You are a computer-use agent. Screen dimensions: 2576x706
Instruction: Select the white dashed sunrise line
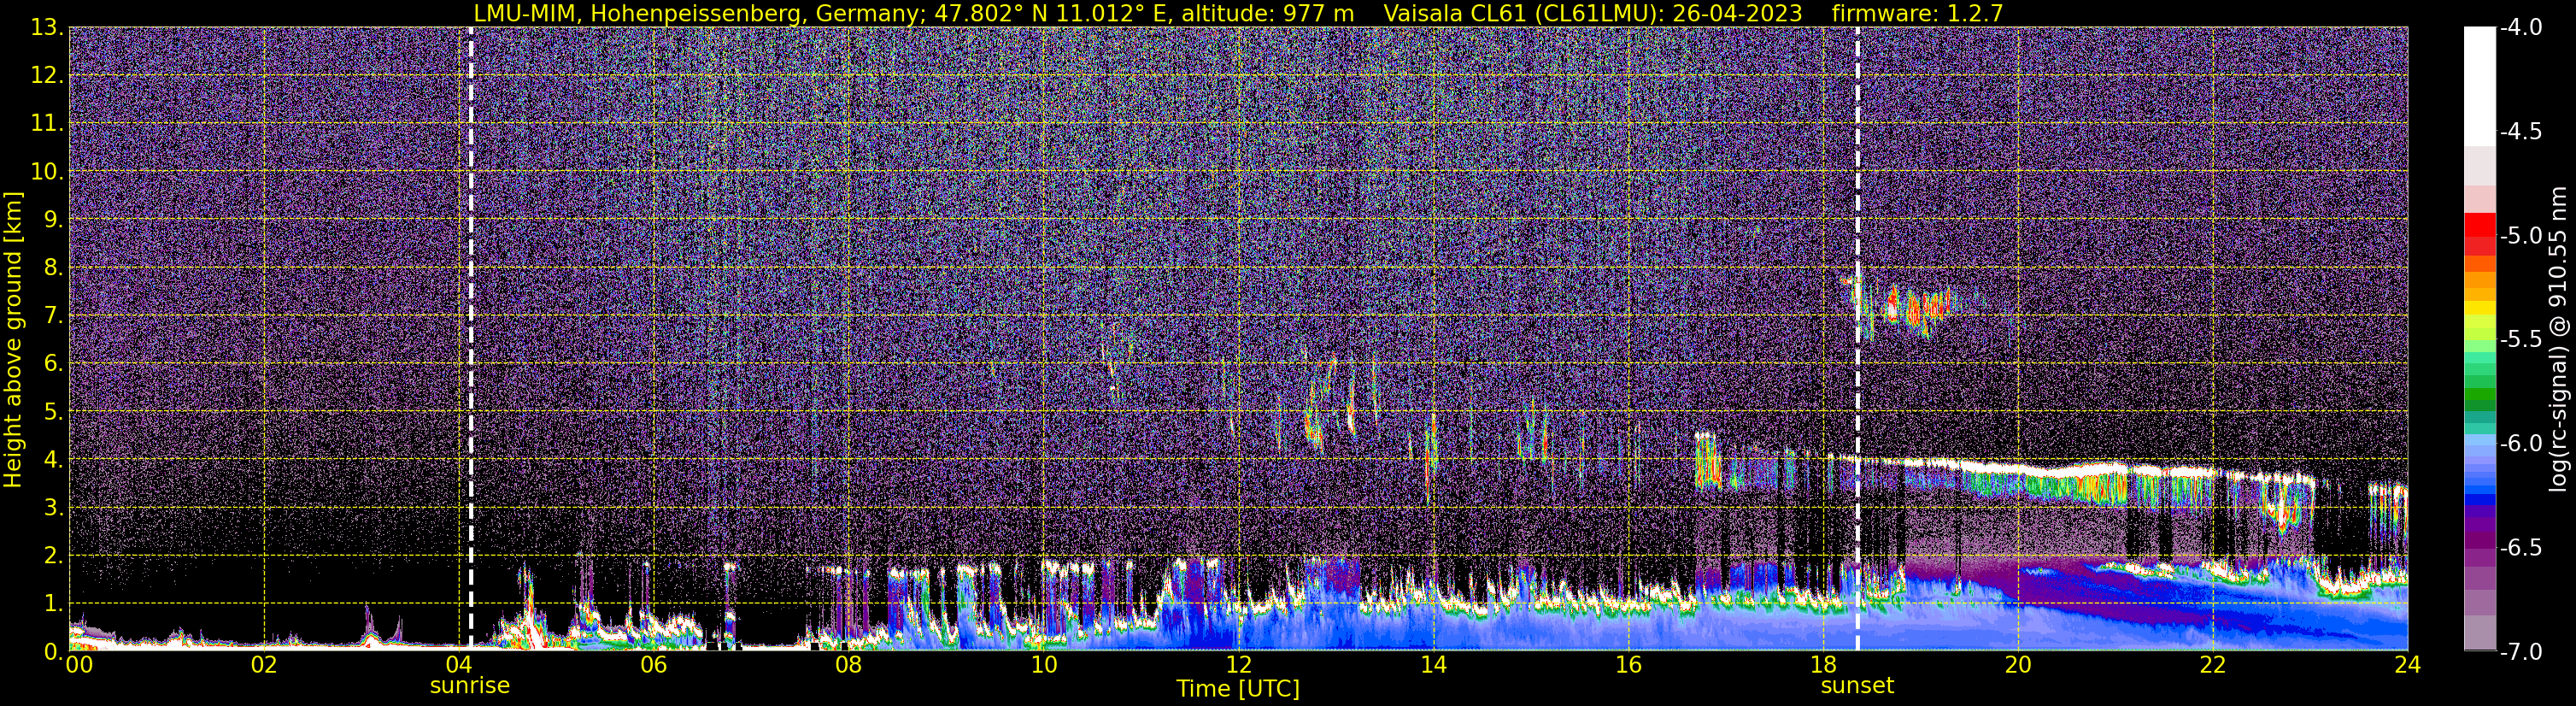point(471,338)
